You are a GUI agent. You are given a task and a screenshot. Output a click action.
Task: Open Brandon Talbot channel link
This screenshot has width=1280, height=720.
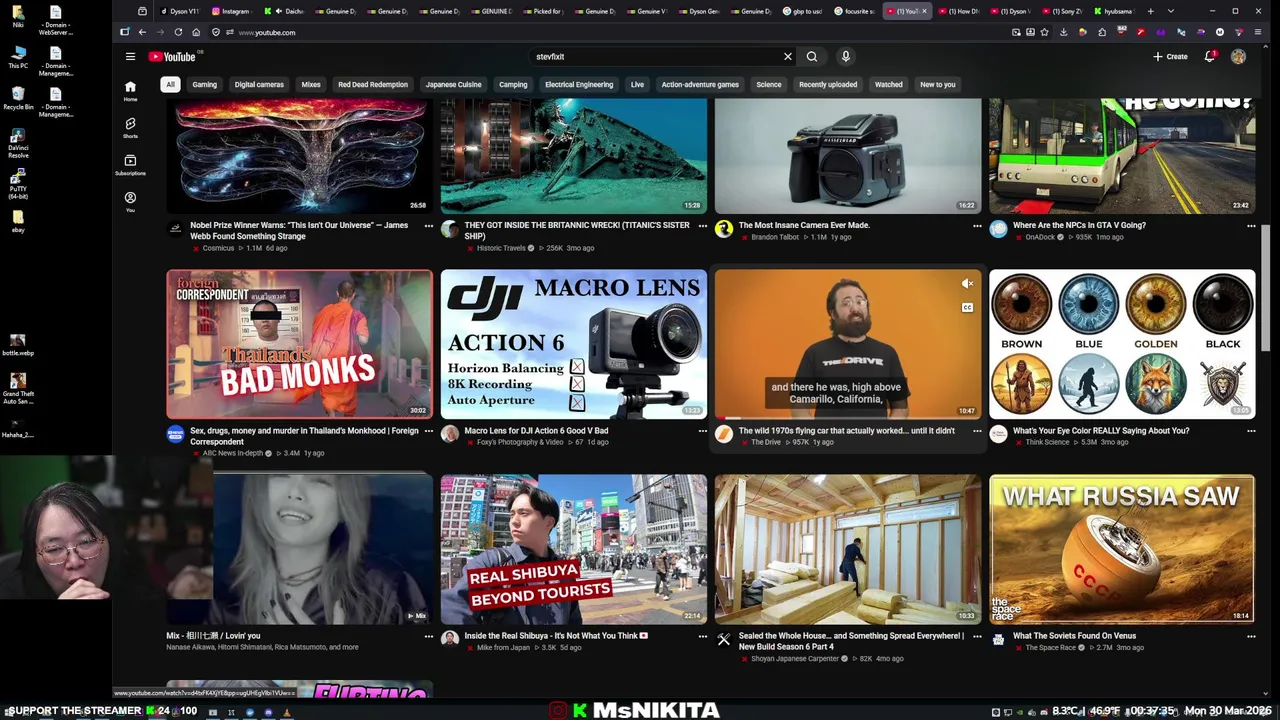coord(777,237)
